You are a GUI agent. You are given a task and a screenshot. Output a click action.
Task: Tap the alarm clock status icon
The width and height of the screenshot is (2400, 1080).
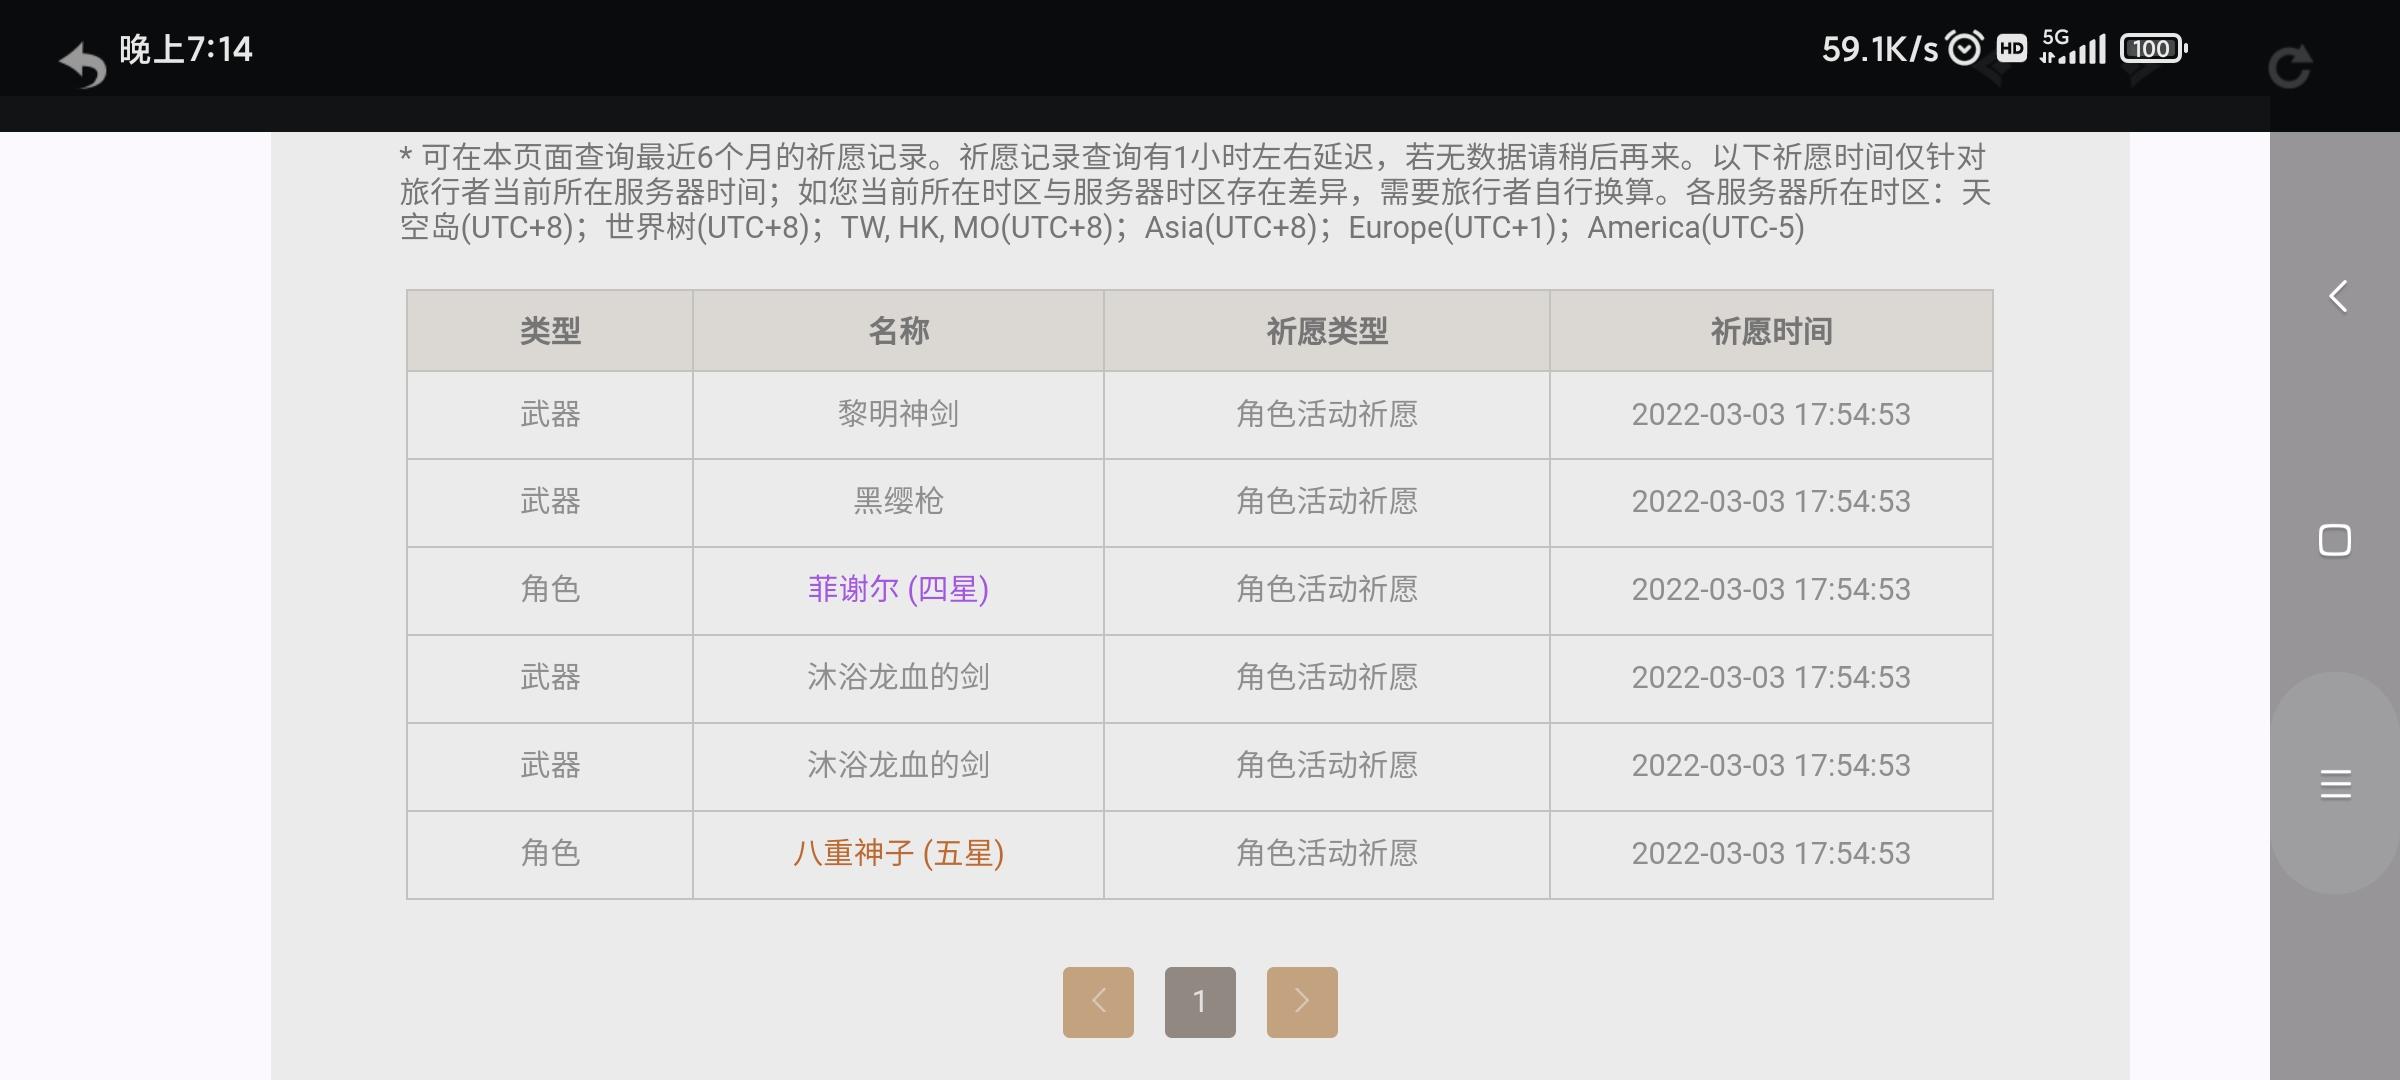1965,48
